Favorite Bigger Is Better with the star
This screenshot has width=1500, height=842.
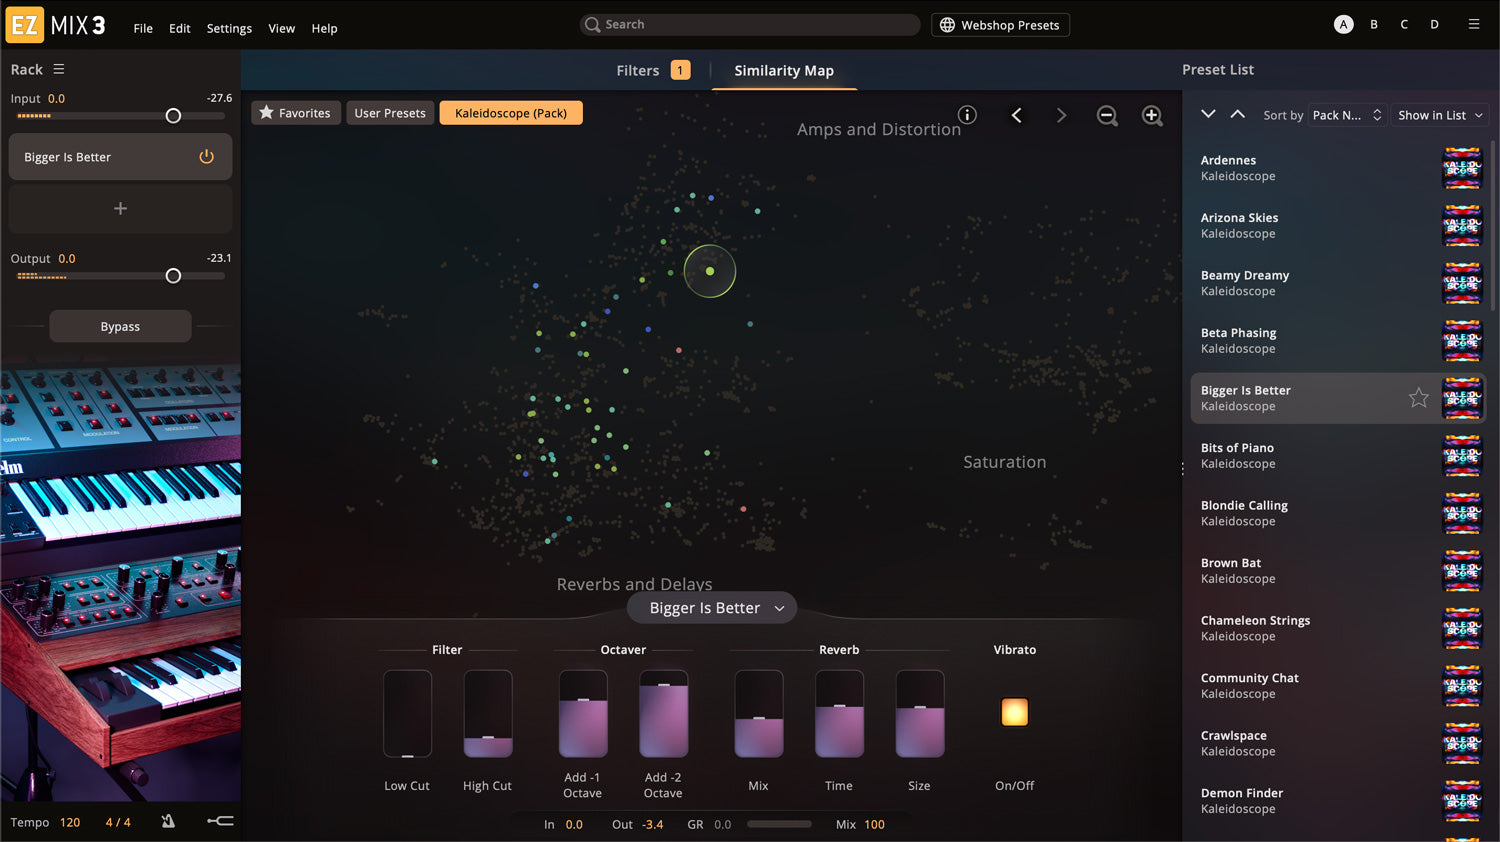1418,398
